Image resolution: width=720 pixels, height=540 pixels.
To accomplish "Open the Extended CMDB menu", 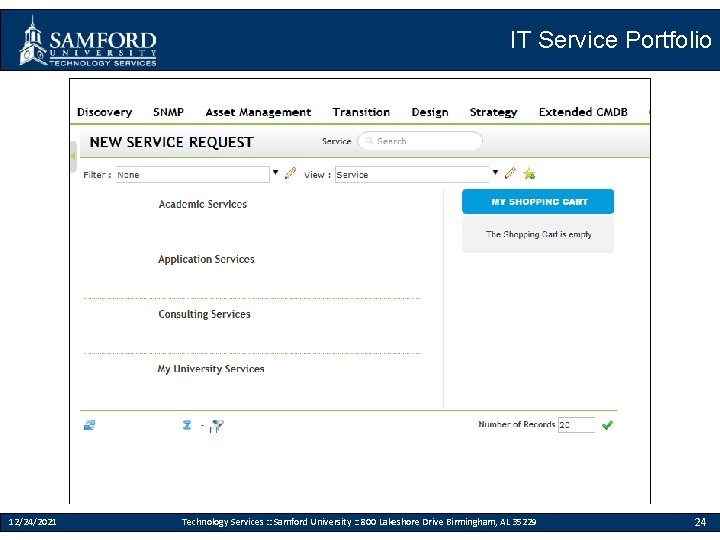I will click(x=583, y=112).
